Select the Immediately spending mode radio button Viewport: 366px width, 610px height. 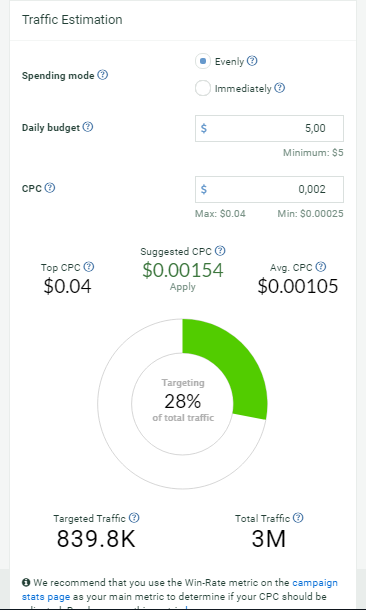pyautogui.click(x=203, y=88)
